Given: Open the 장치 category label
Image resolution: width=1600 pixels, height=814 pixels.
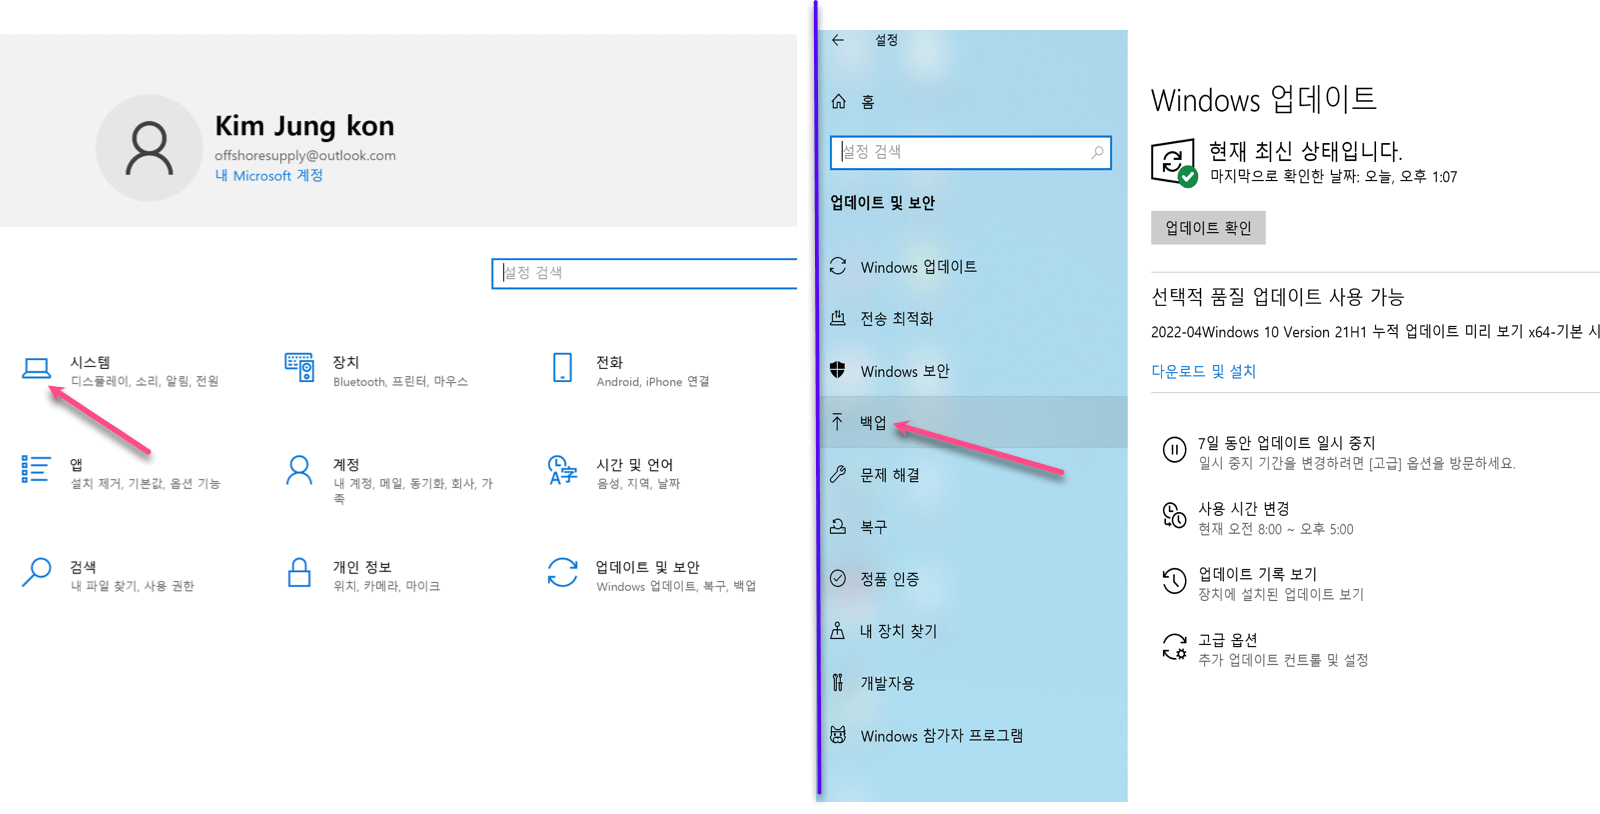Looking at the screenshot, I should click(346, 362).
